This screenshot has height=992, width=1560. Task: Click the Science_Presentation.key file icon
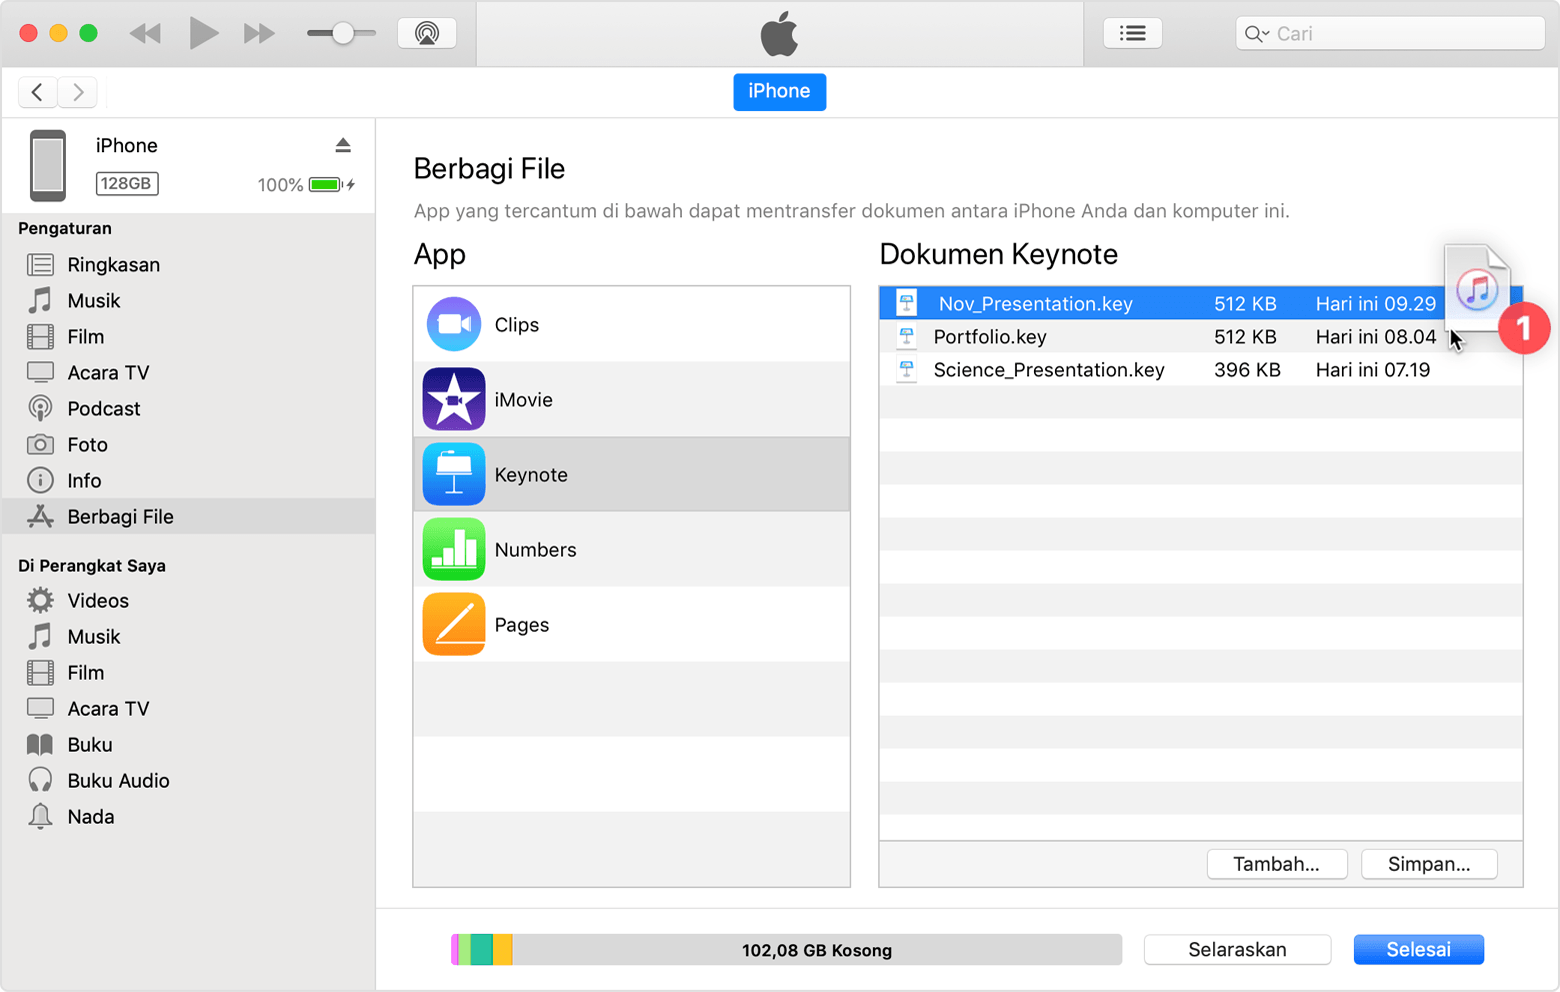(906, 369)
